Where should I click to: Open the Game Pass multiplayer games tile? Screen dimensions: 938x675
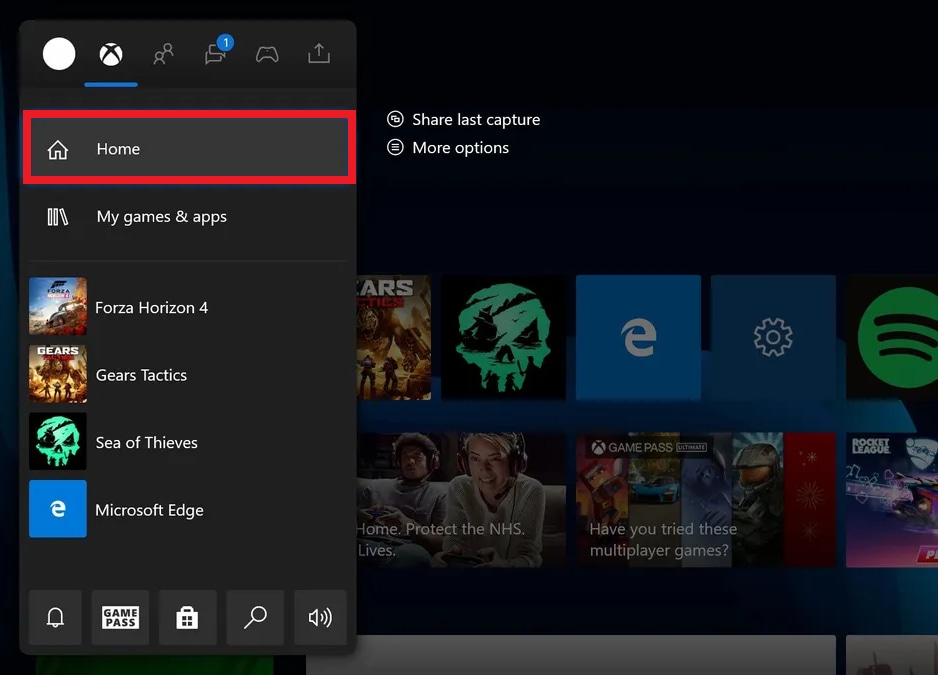coord(706,500)
